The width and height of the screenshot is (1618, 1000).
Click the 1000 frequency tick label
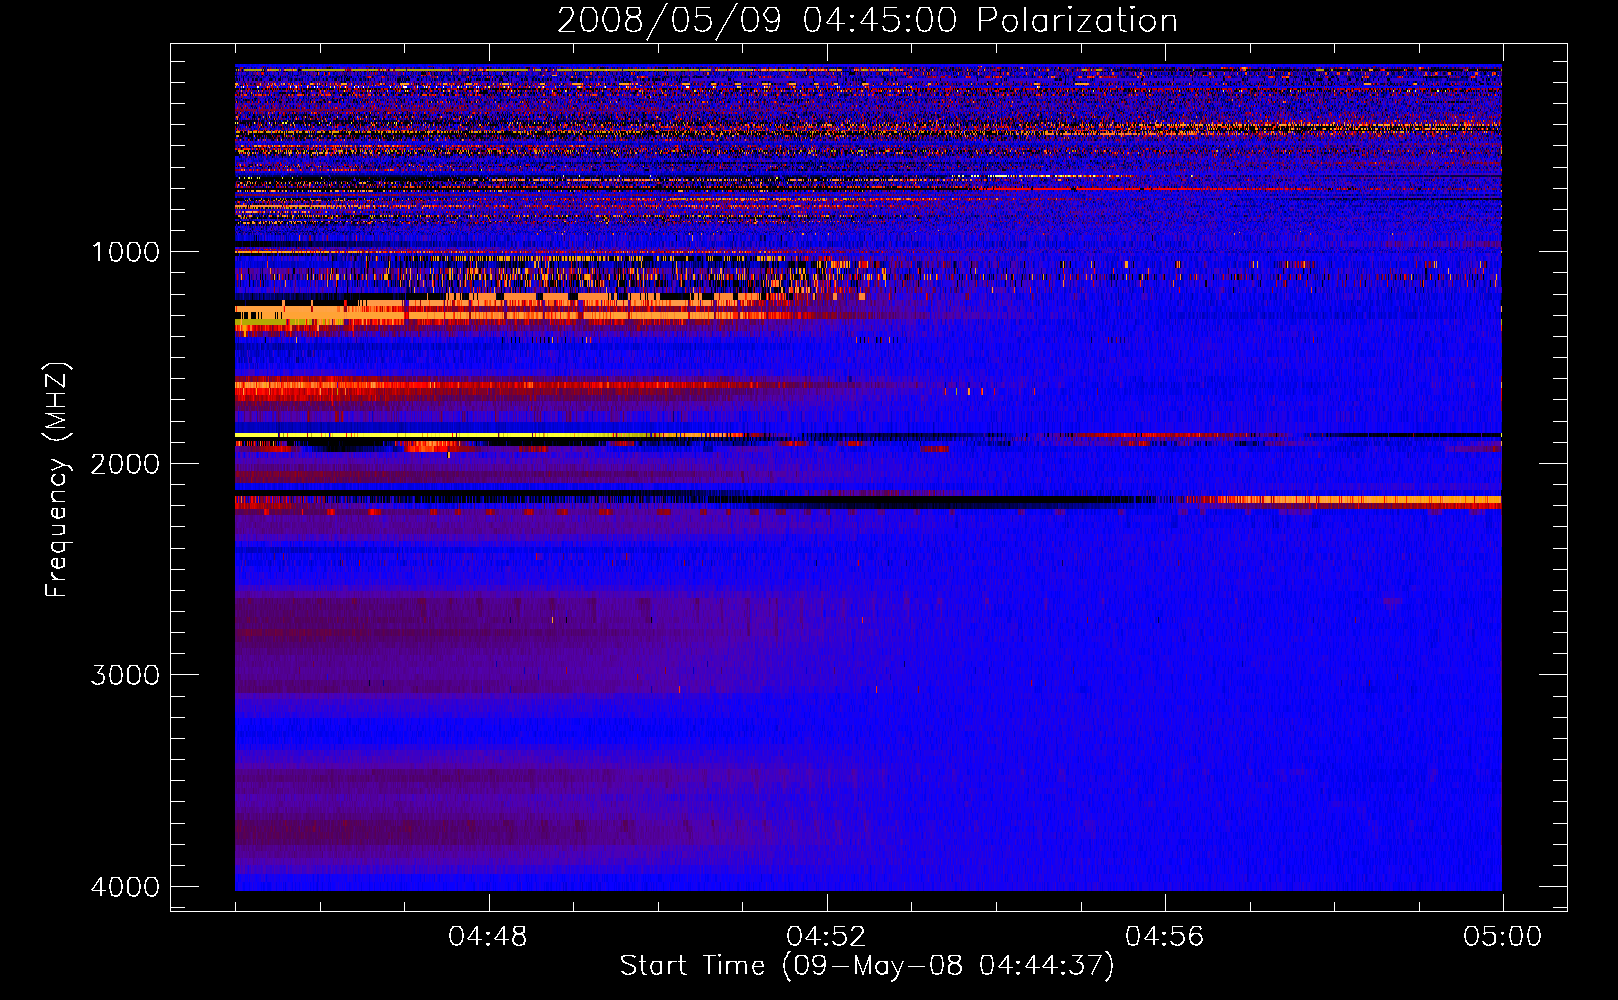pos(125,252)
